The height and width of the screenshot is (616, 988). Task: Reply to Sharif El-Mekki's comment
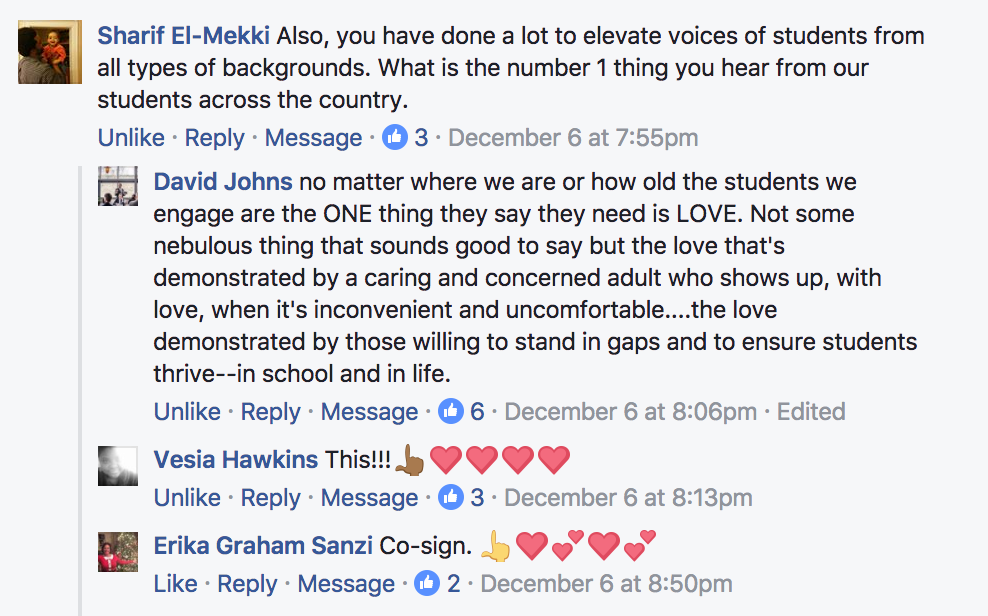pos(214,138)
